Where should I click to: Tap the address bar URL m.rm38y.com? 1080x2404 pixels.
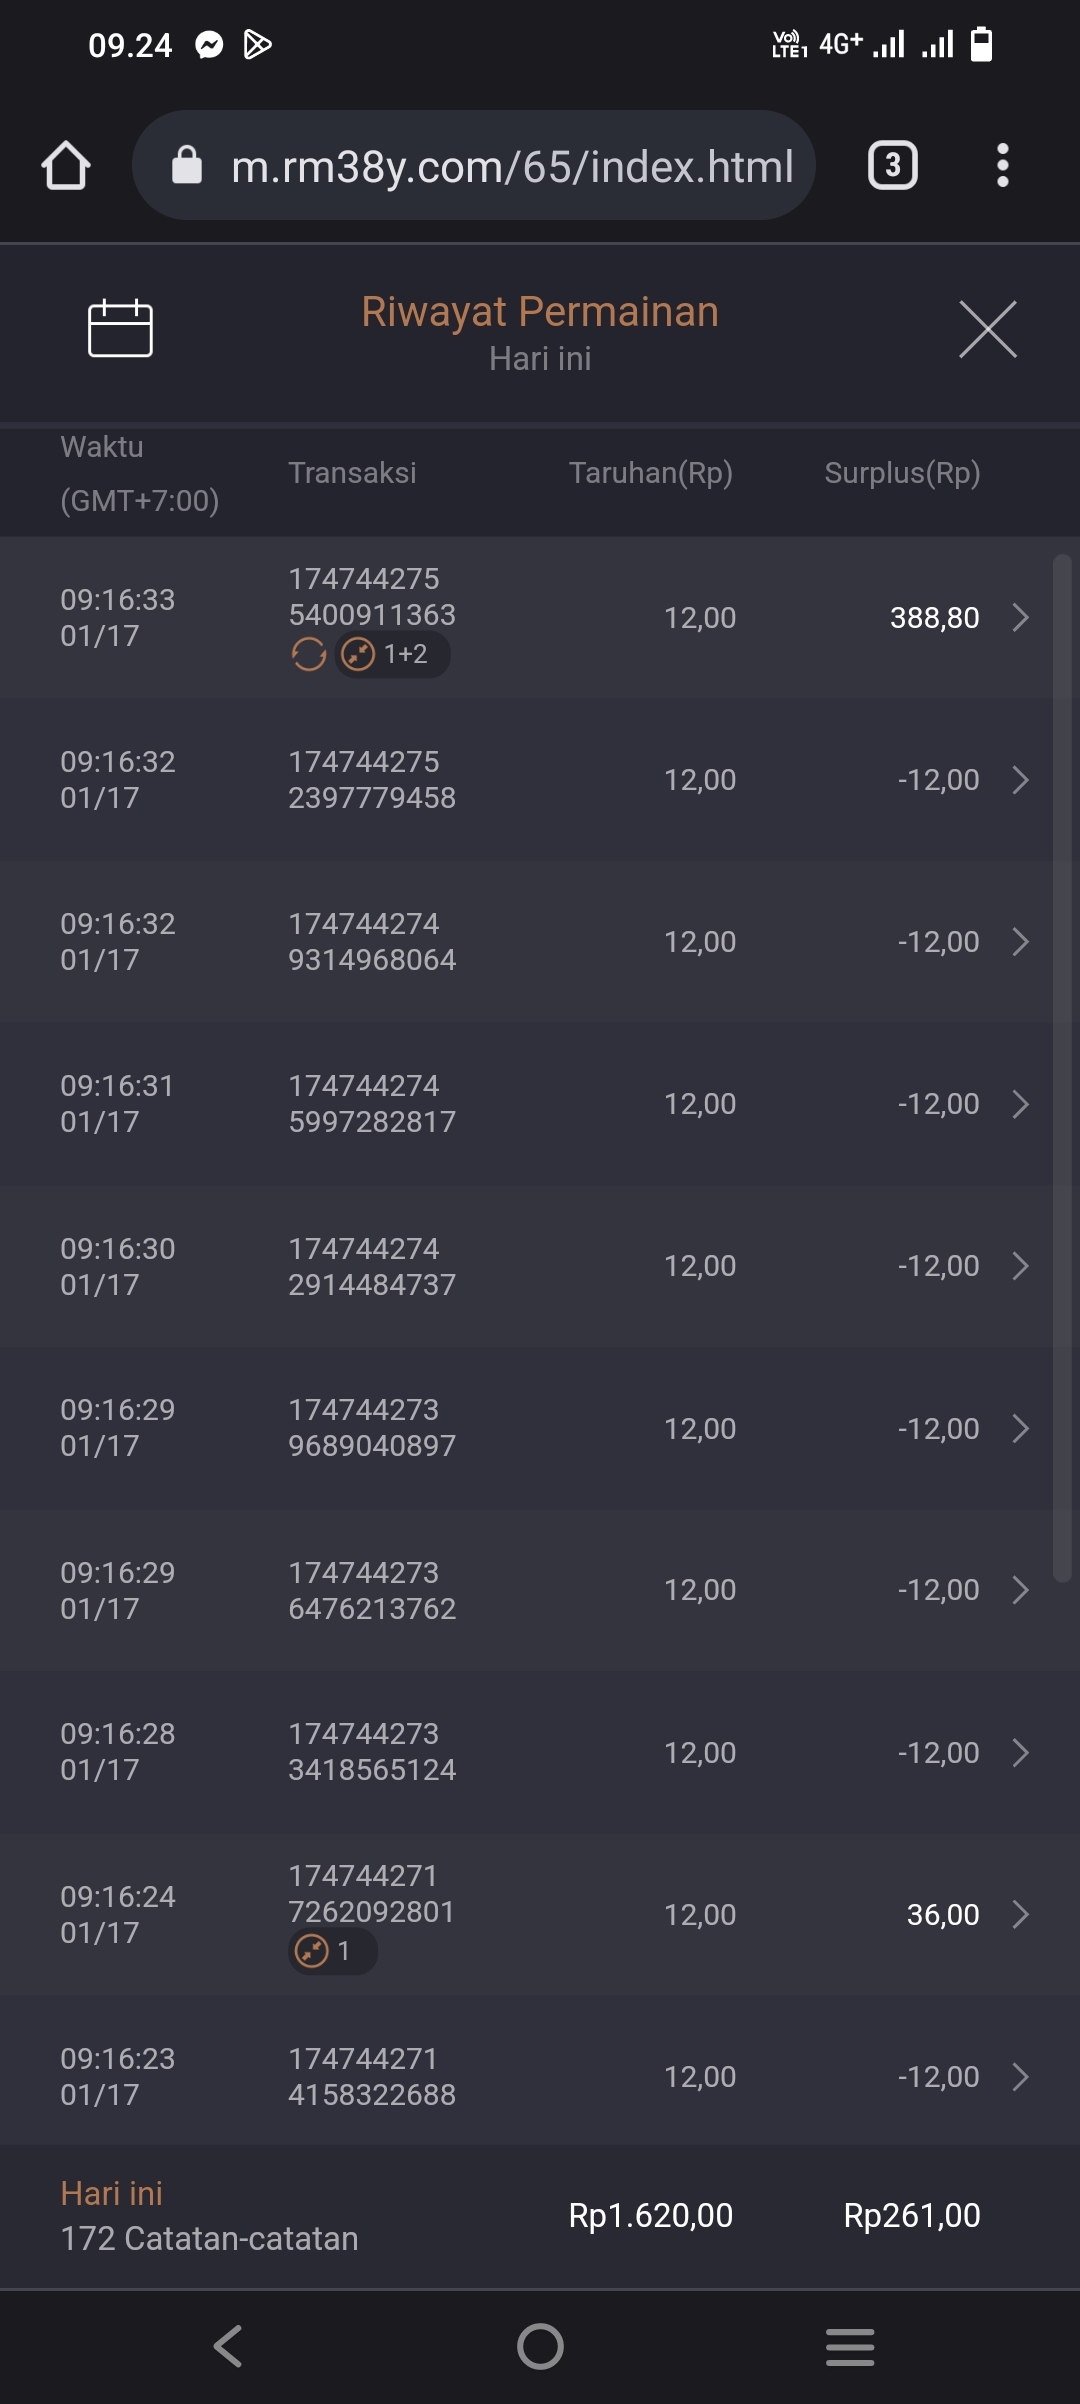(512, 166)
